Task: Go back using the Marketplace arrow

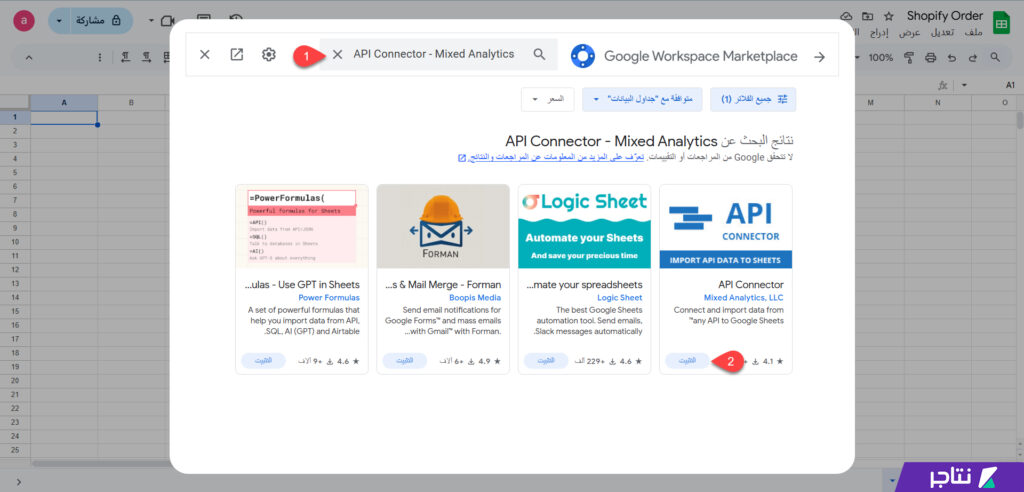Action: point(820,57)
